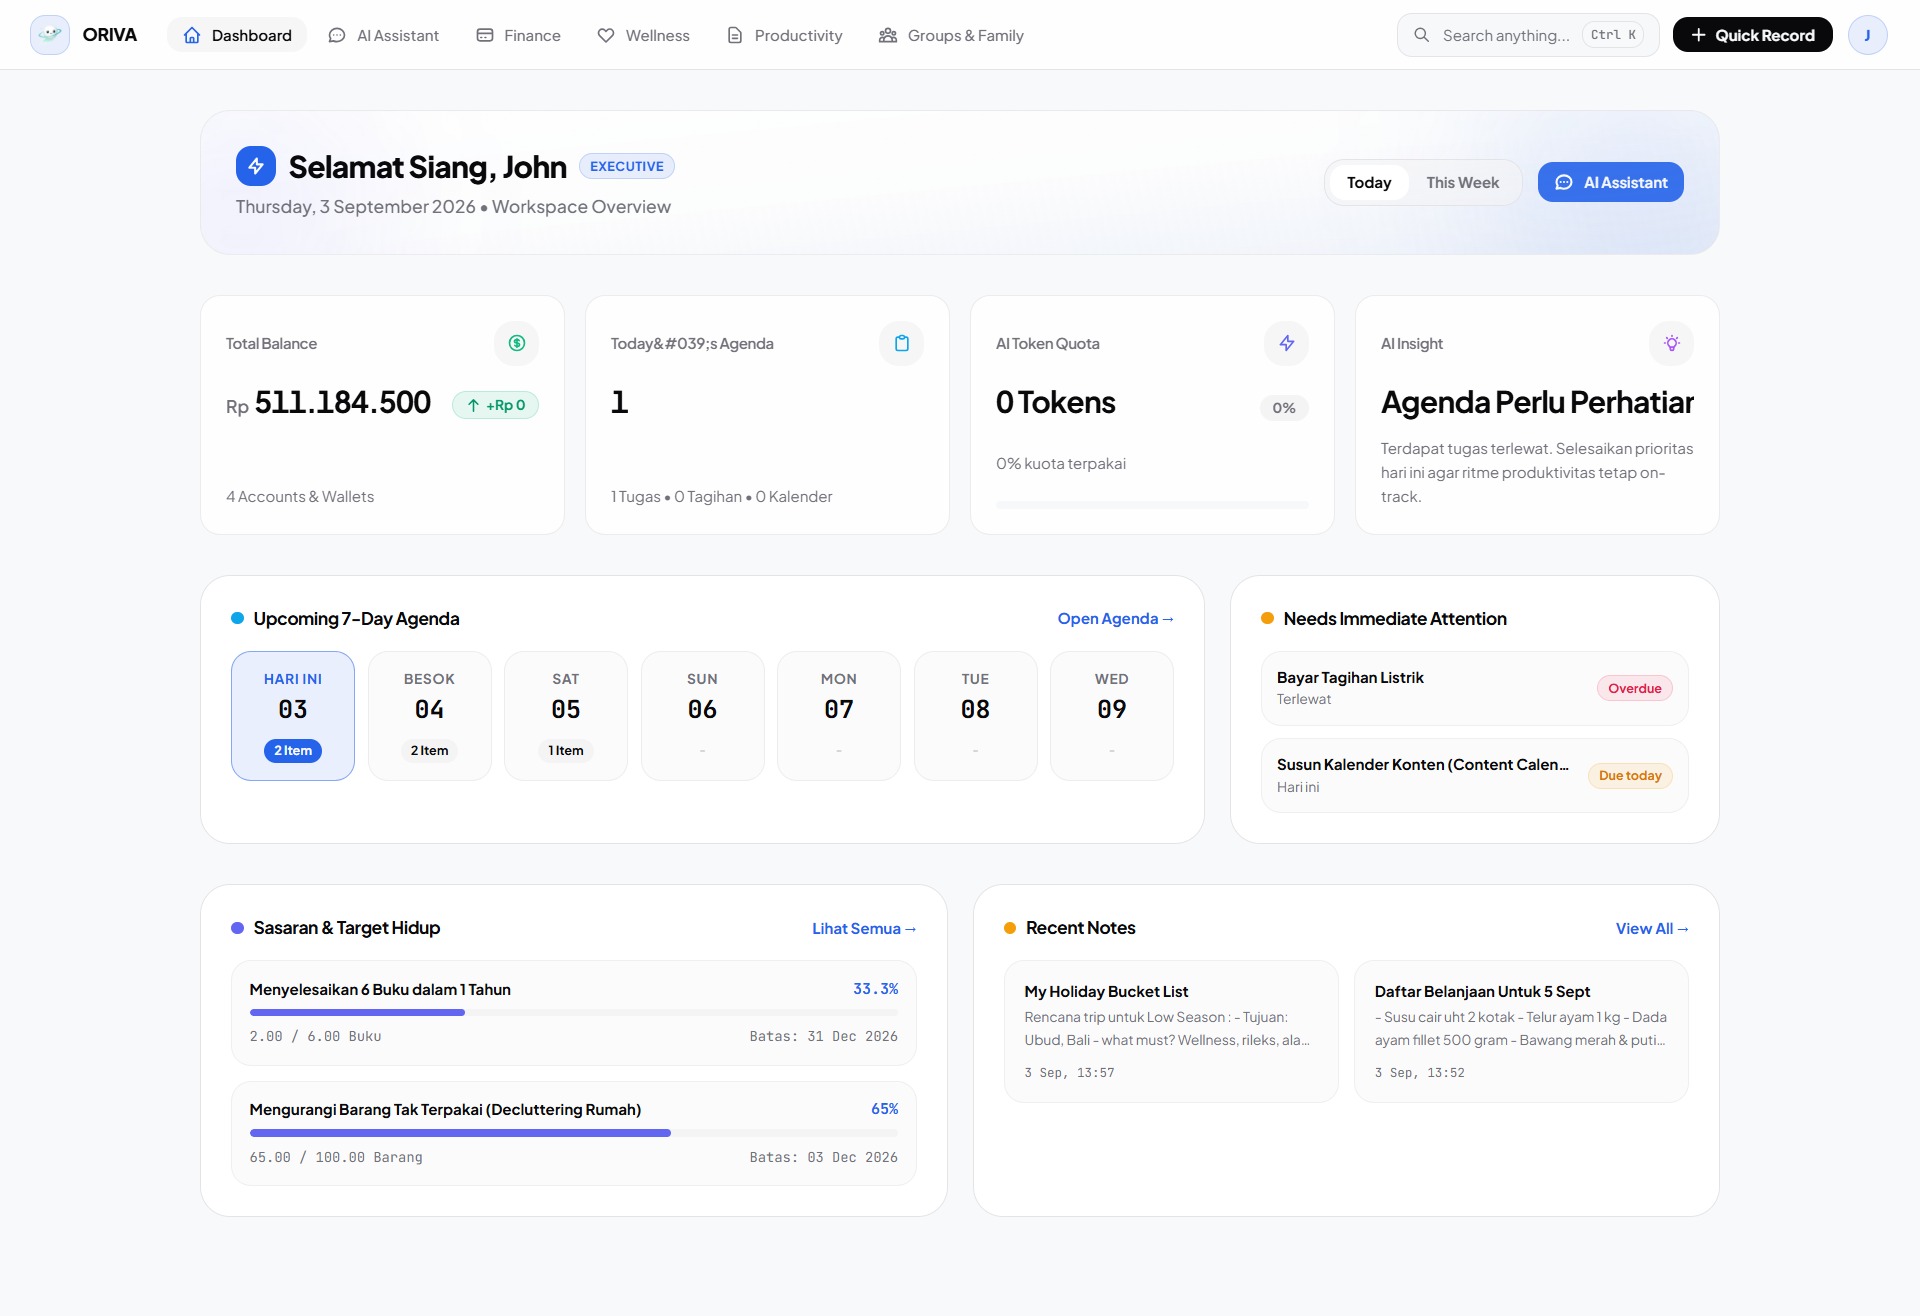Select the MON 07 day card
The height and width of the screenshot is (1316, 1920).
[x=839, y=716]
